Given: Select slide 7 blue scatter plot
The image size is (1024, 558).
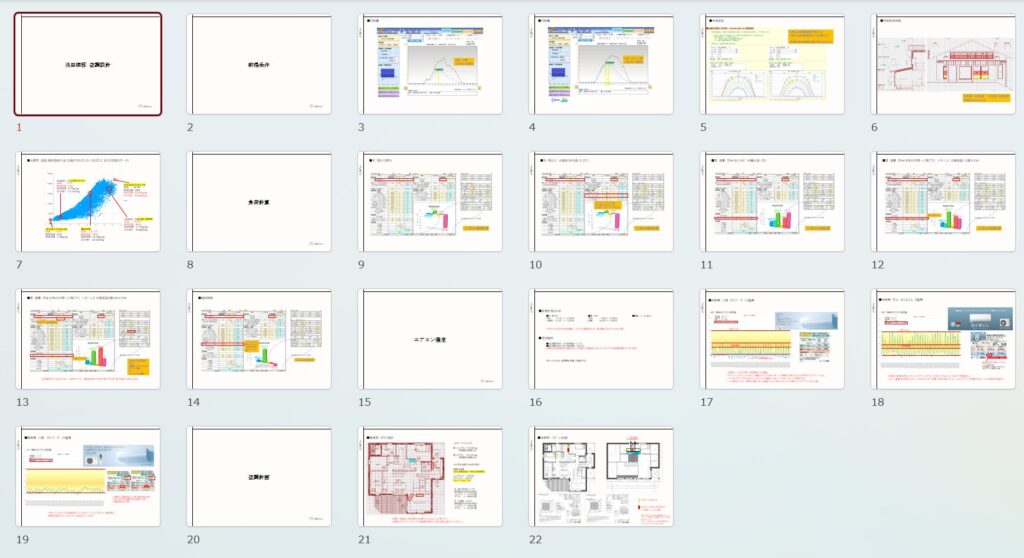Looking at the screenshot, I should [x=88, y=202].
